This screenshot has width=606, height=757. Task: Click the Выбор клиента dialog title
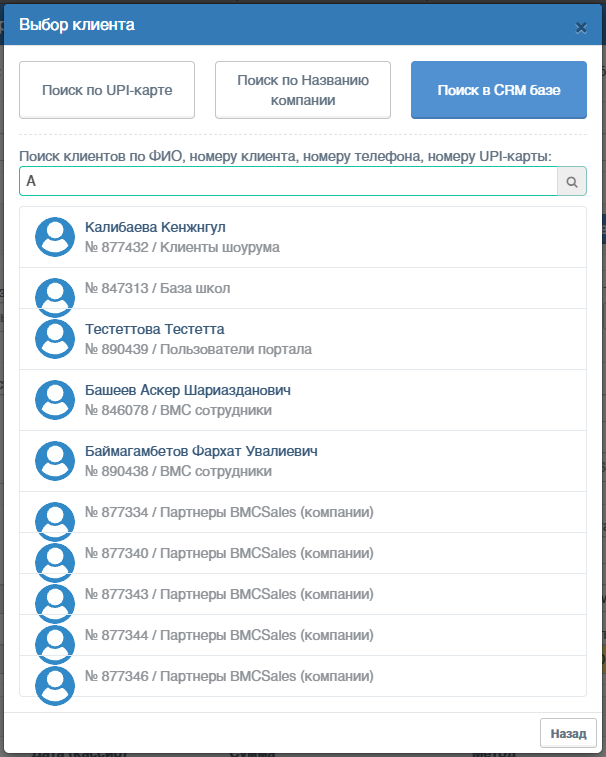coord(77,25)
